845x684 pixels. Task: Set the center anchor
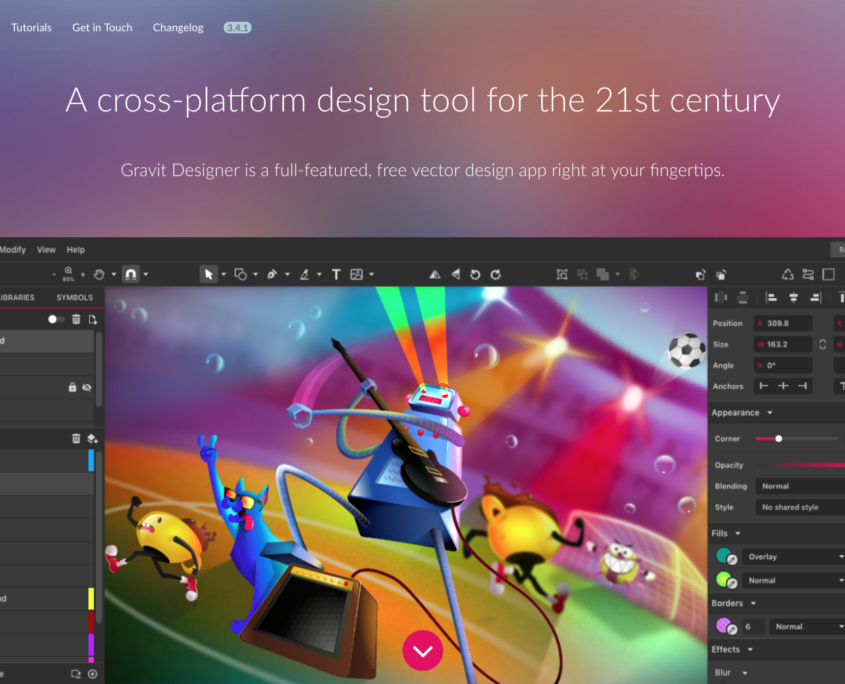pyautogui.click(x=783, y=386)
